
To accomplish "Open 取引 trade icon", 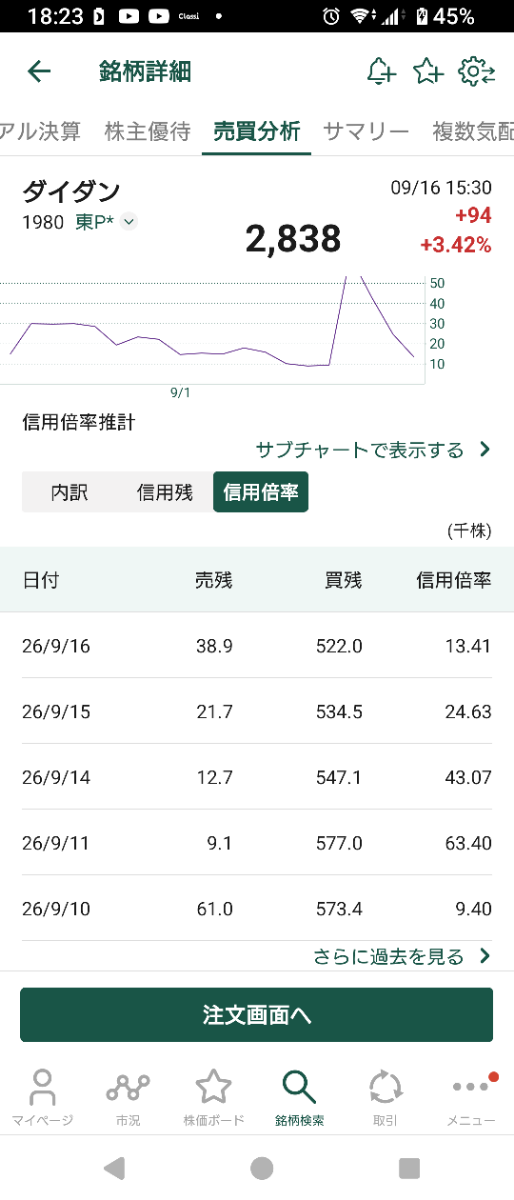I will click(x=385, y=1098).
